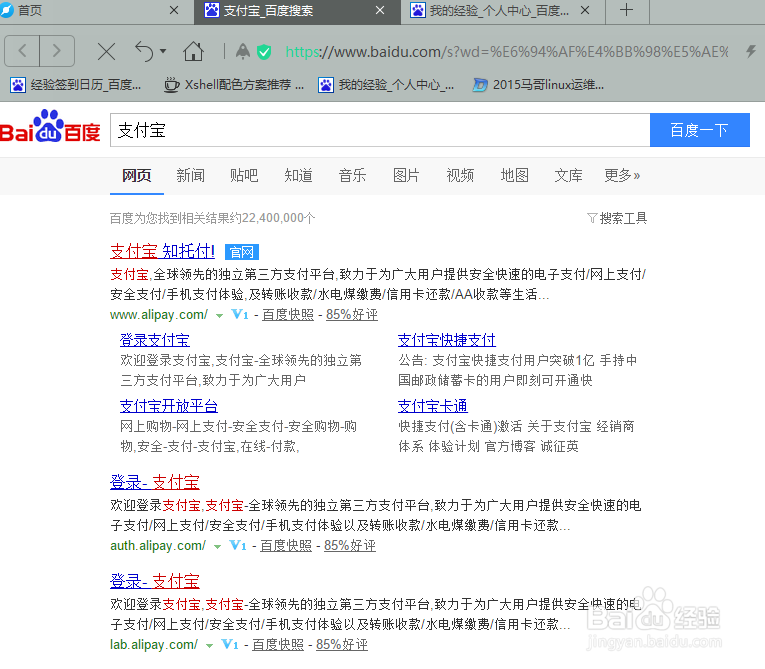Open 登录-支付宝 result for auth.alipay.com
This screenshot has height=669, width=765.
[x=155, y=483]
